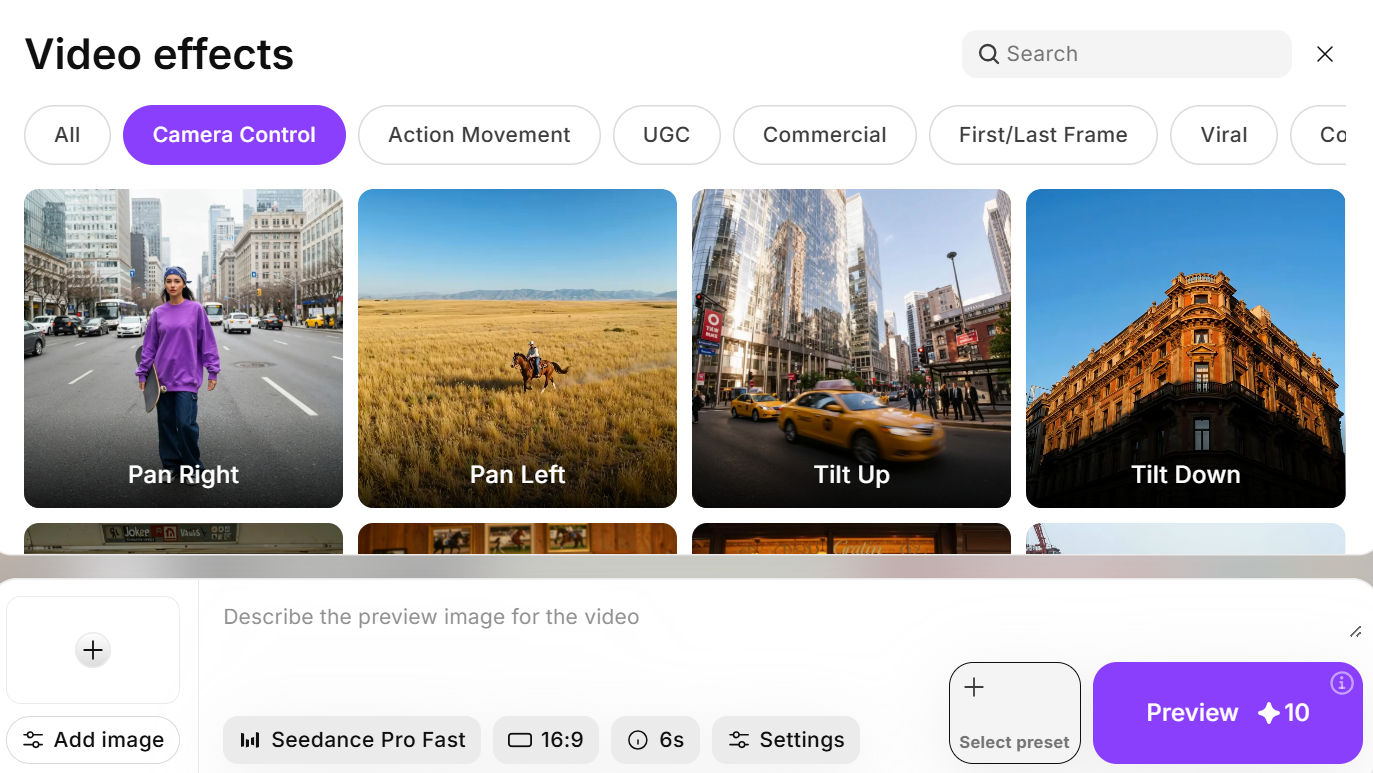This screenshot has height=773, width=1373.
Task: Click the plus icon on the Select preset card
Action: (973, 687)
